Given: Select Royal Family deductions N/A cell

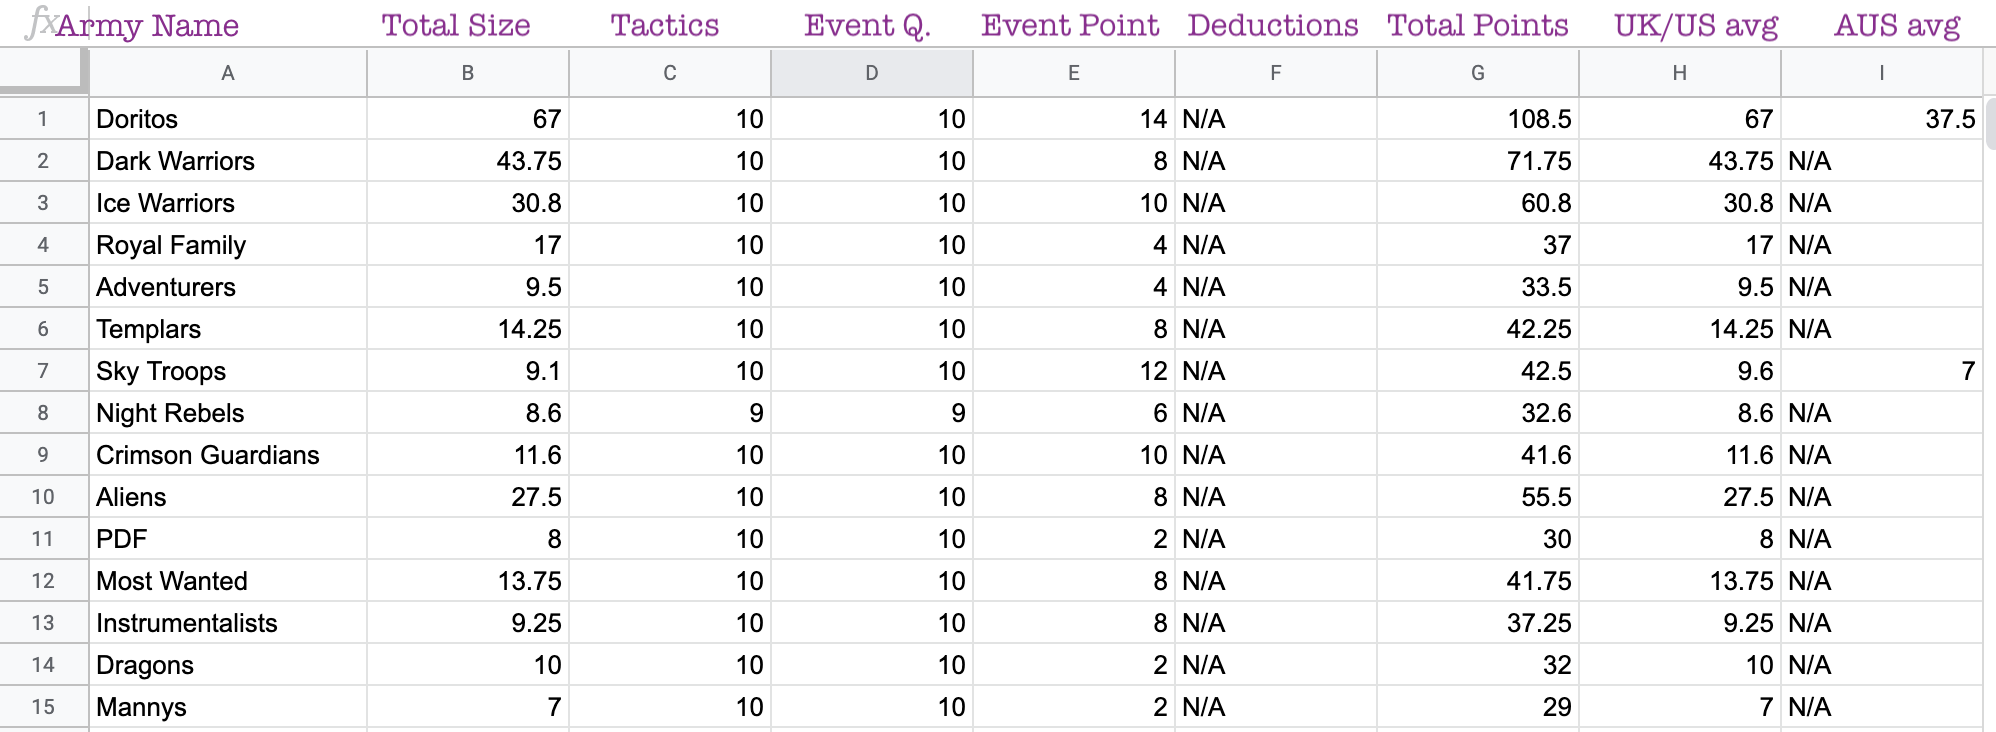Looking at the screenshot, I should point(1276,245).
